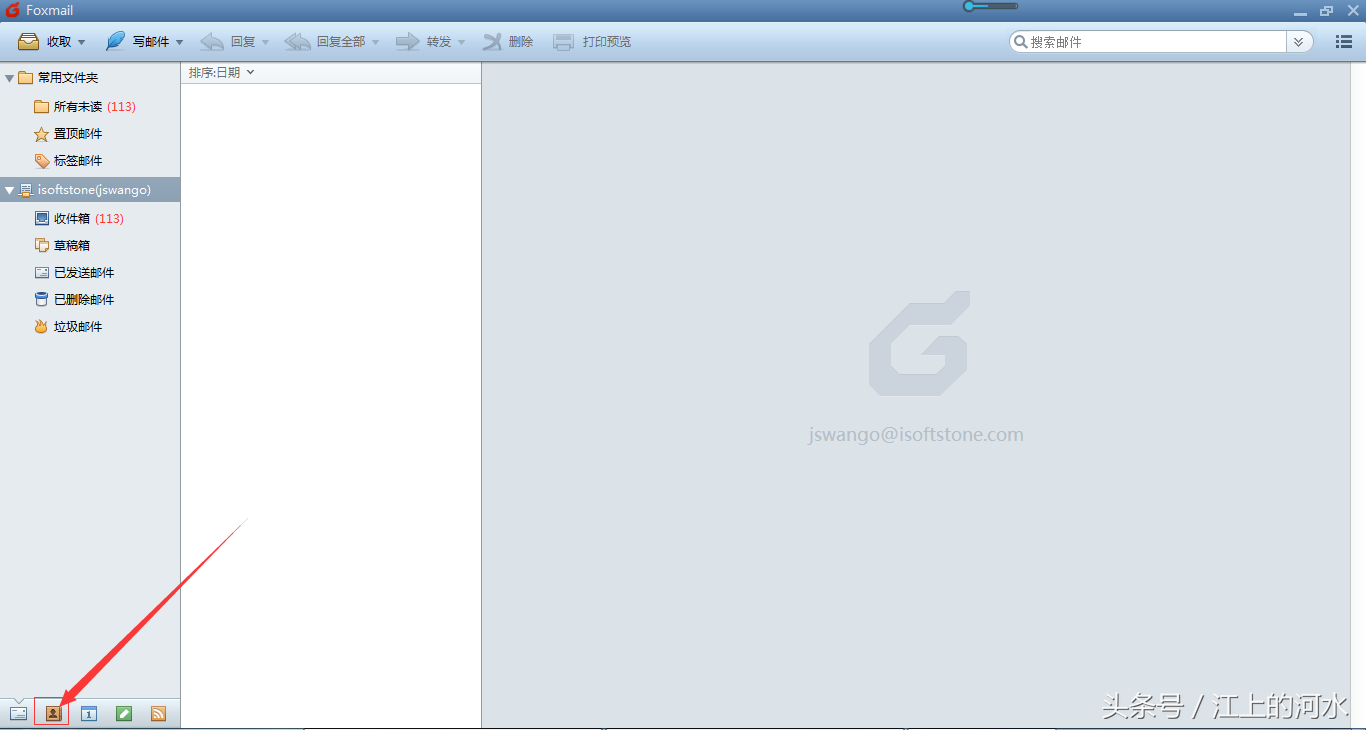Expand the 转发 dropdown arrow
The height and width of the screenshot is (730, 1366).
tap(462, 42)
